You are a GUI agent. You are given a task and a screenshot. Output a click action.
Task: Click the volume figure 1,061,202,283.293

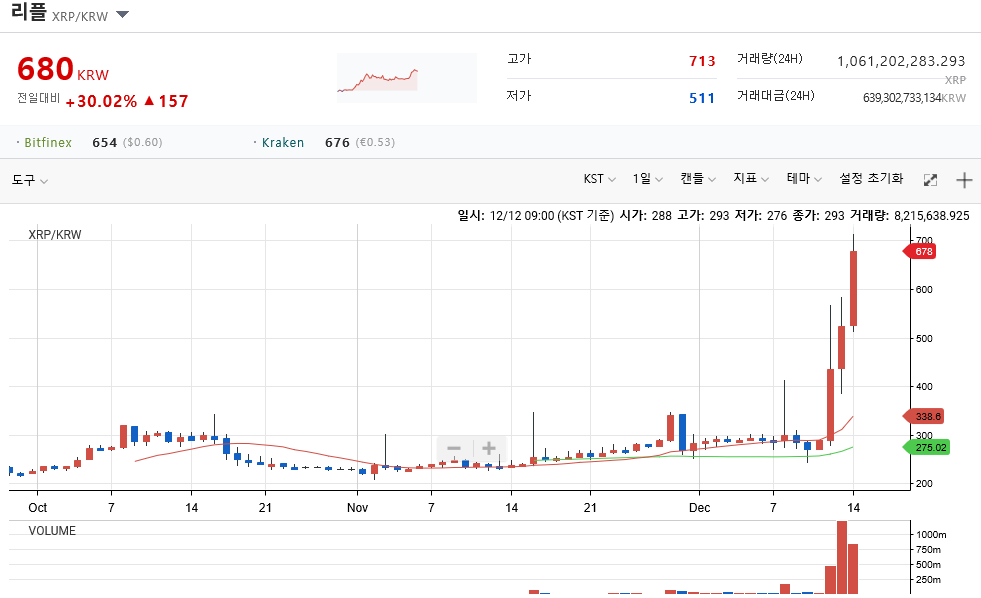pyautogui.click(x=901, y=61)
